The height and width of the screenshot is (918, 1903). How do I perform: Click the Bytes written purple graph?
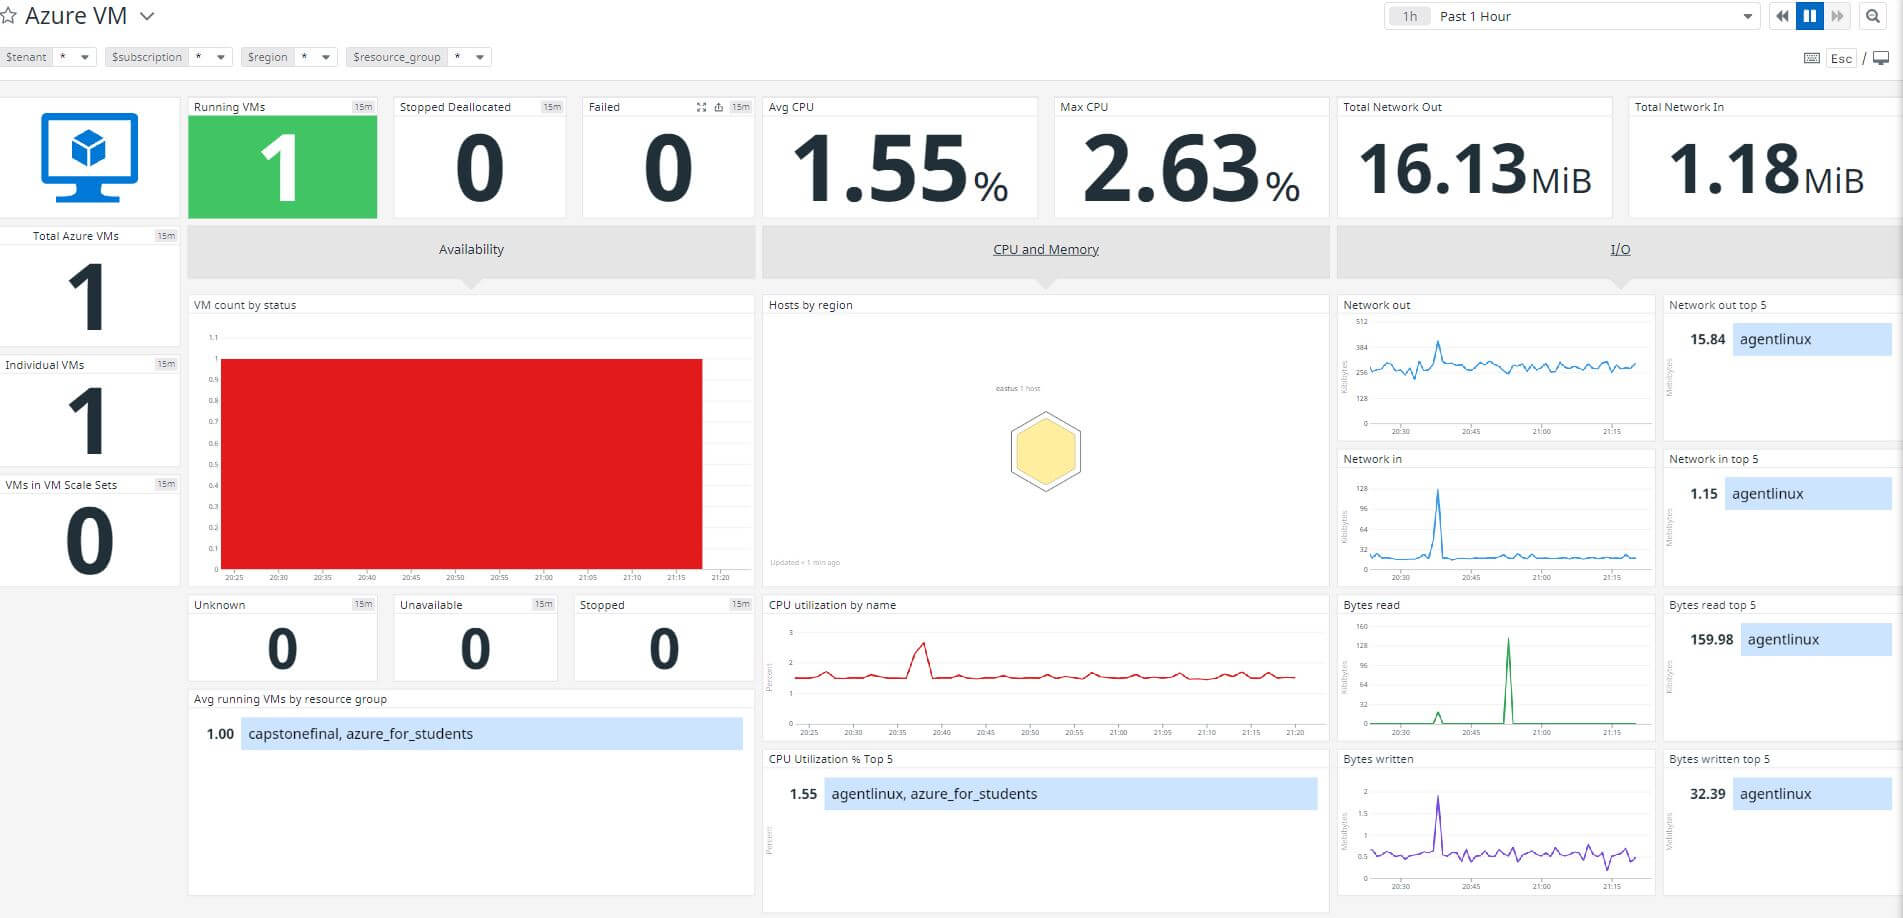(x=1503, y=836)
